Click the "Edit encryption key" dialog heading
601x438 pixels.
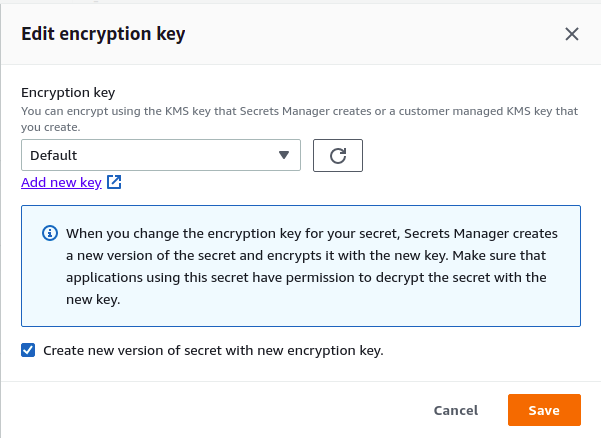coord(103,34)
